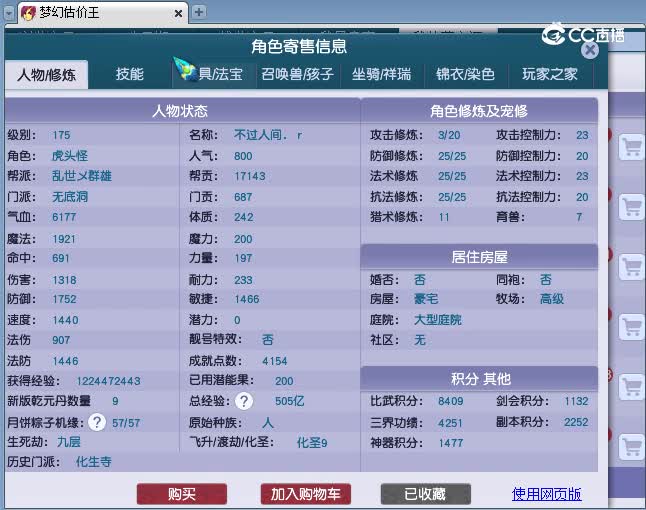Switch to the 锦衣/染色 tab
Screen dimensions: 646x510
click(466, 74)
